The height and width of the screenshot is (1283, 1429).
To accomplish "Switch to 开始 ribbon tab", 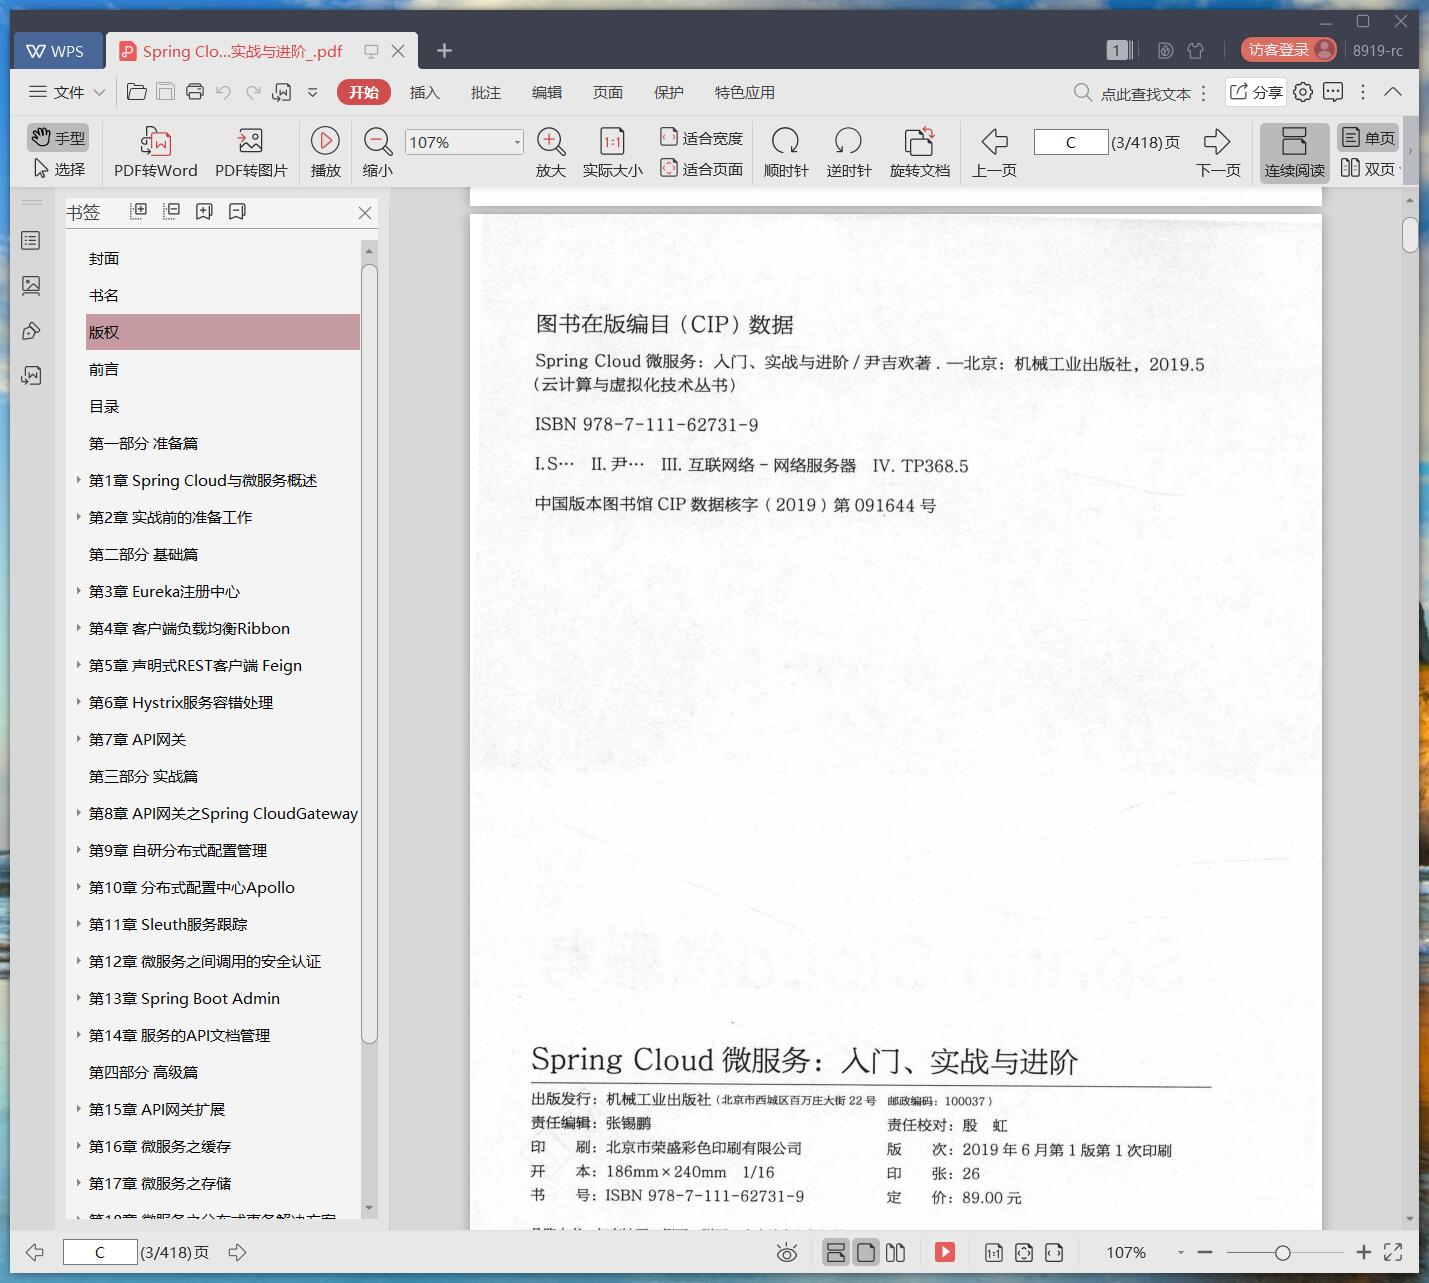I will coord(363,92).
